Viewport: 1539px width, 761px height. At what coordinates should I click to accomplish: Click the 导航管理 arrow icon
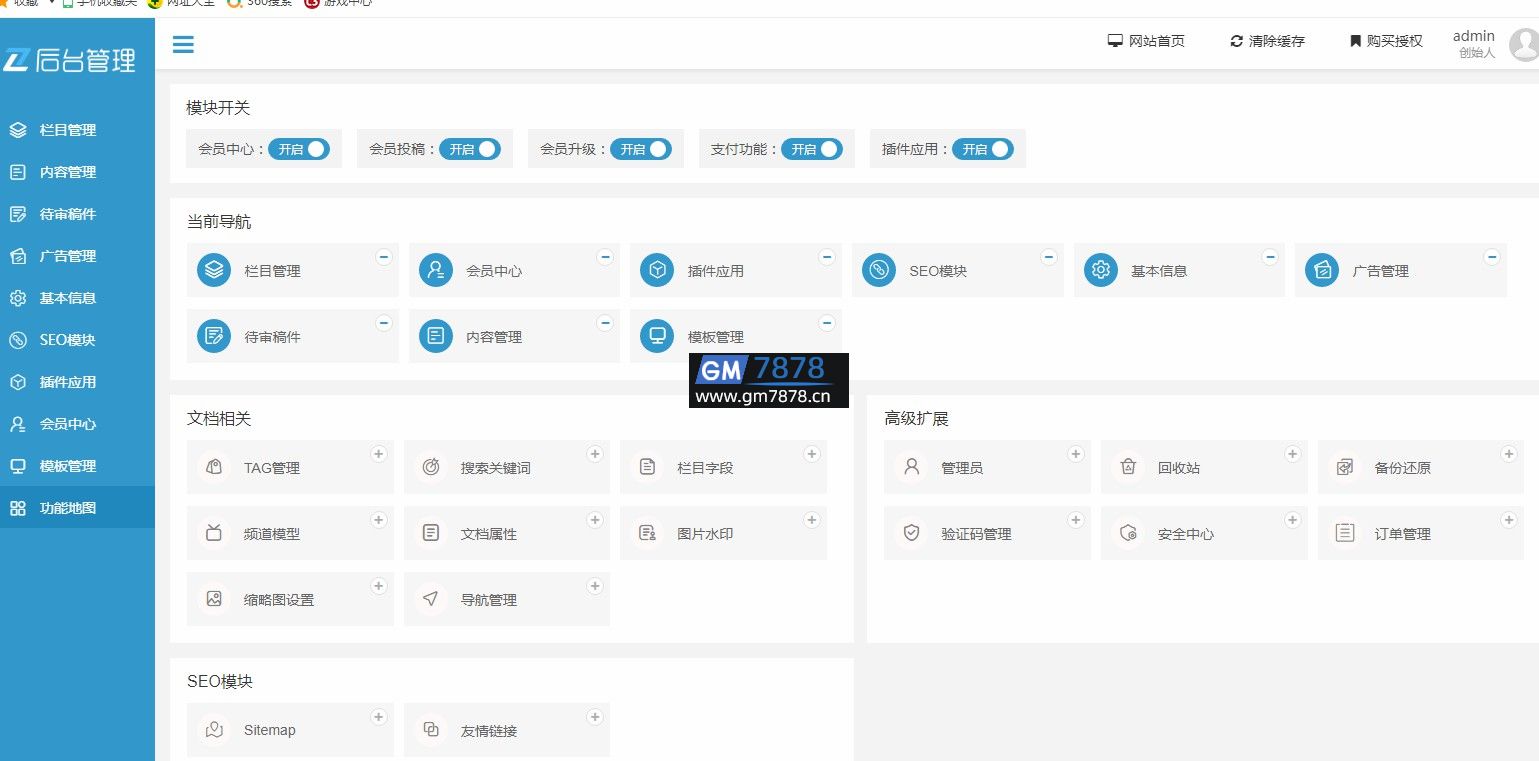[x=431, y=599]
